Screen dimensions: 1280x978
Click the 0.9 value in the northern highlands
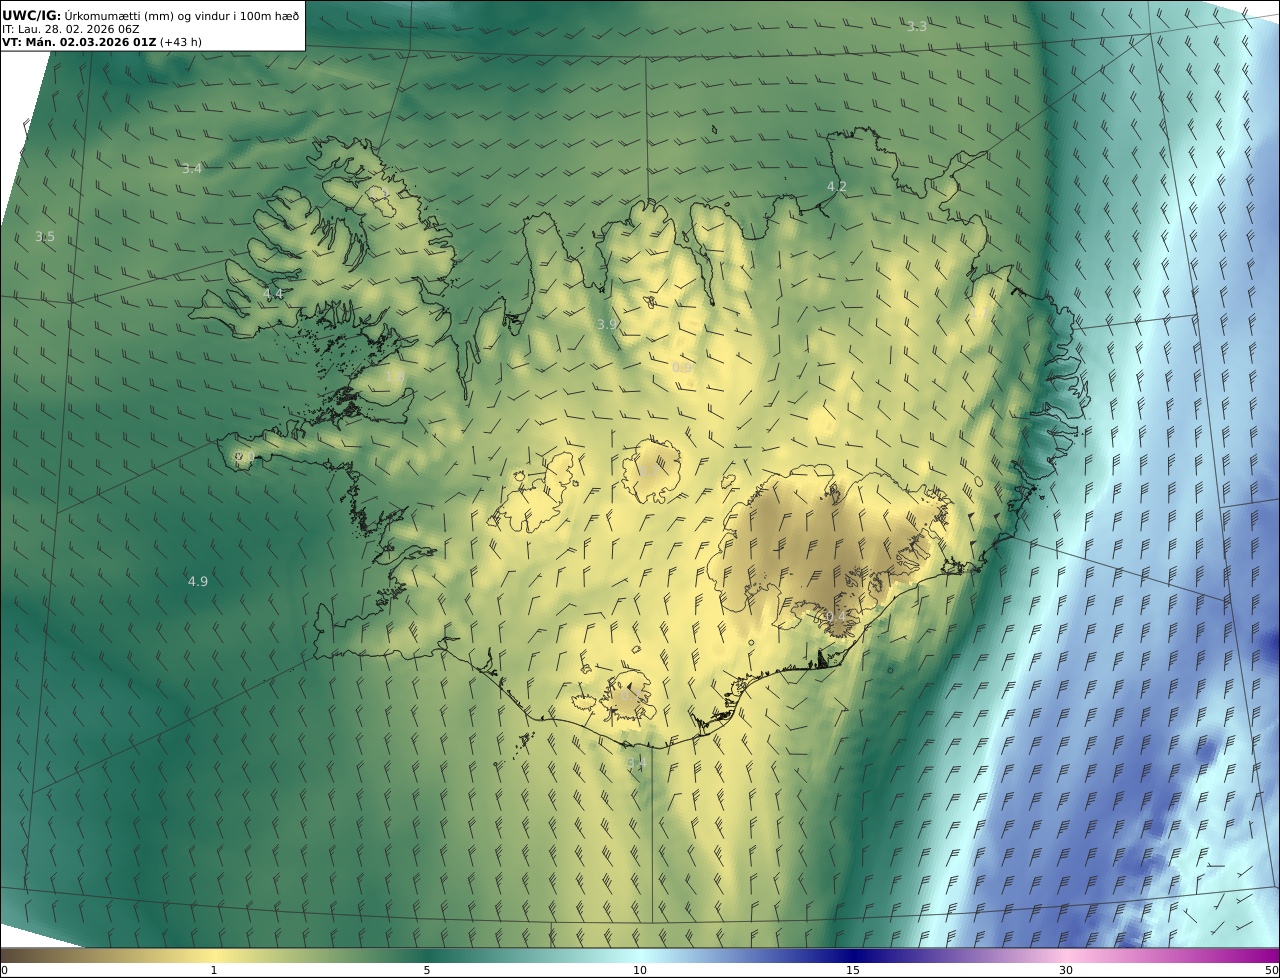tap(683, 367)
